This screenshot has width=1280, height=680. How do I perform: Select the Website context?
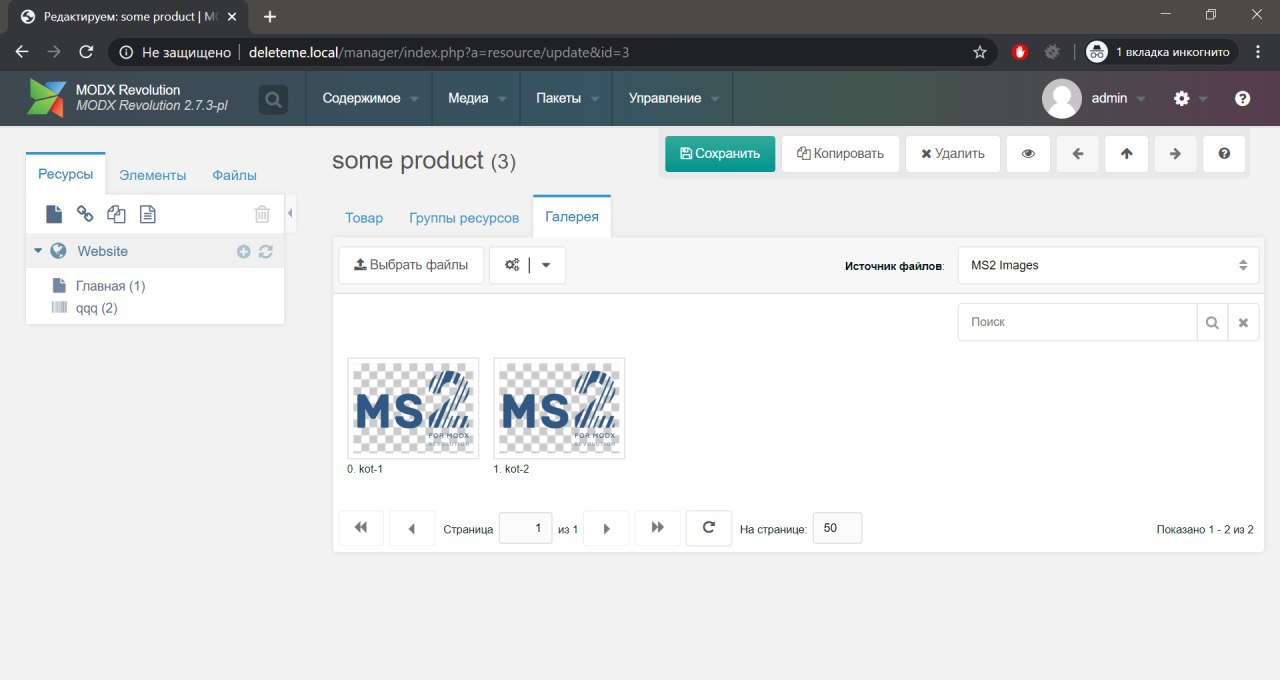pyautogui.click(x=102, y=251)
